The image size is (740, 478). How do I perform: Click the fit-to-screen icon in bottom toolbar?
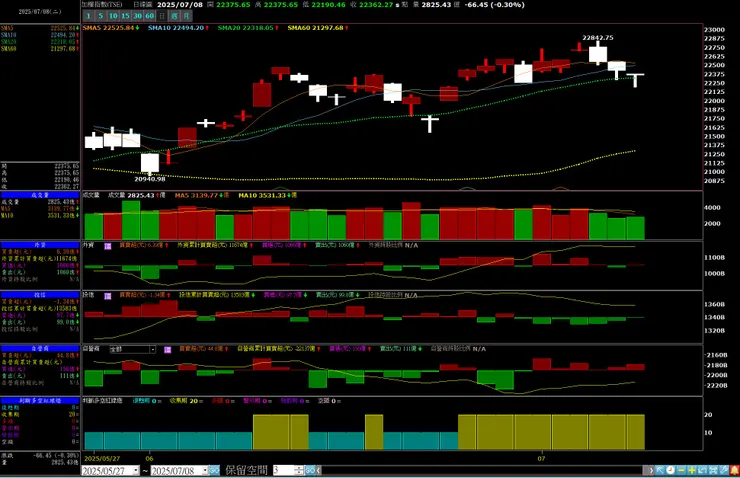(x=713, y=470)
